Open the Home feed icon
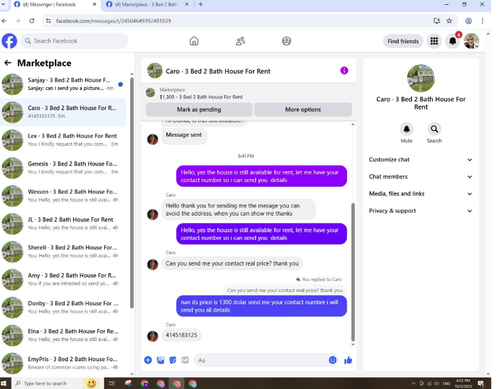500x389 pixels. click(x=194, y=41)
